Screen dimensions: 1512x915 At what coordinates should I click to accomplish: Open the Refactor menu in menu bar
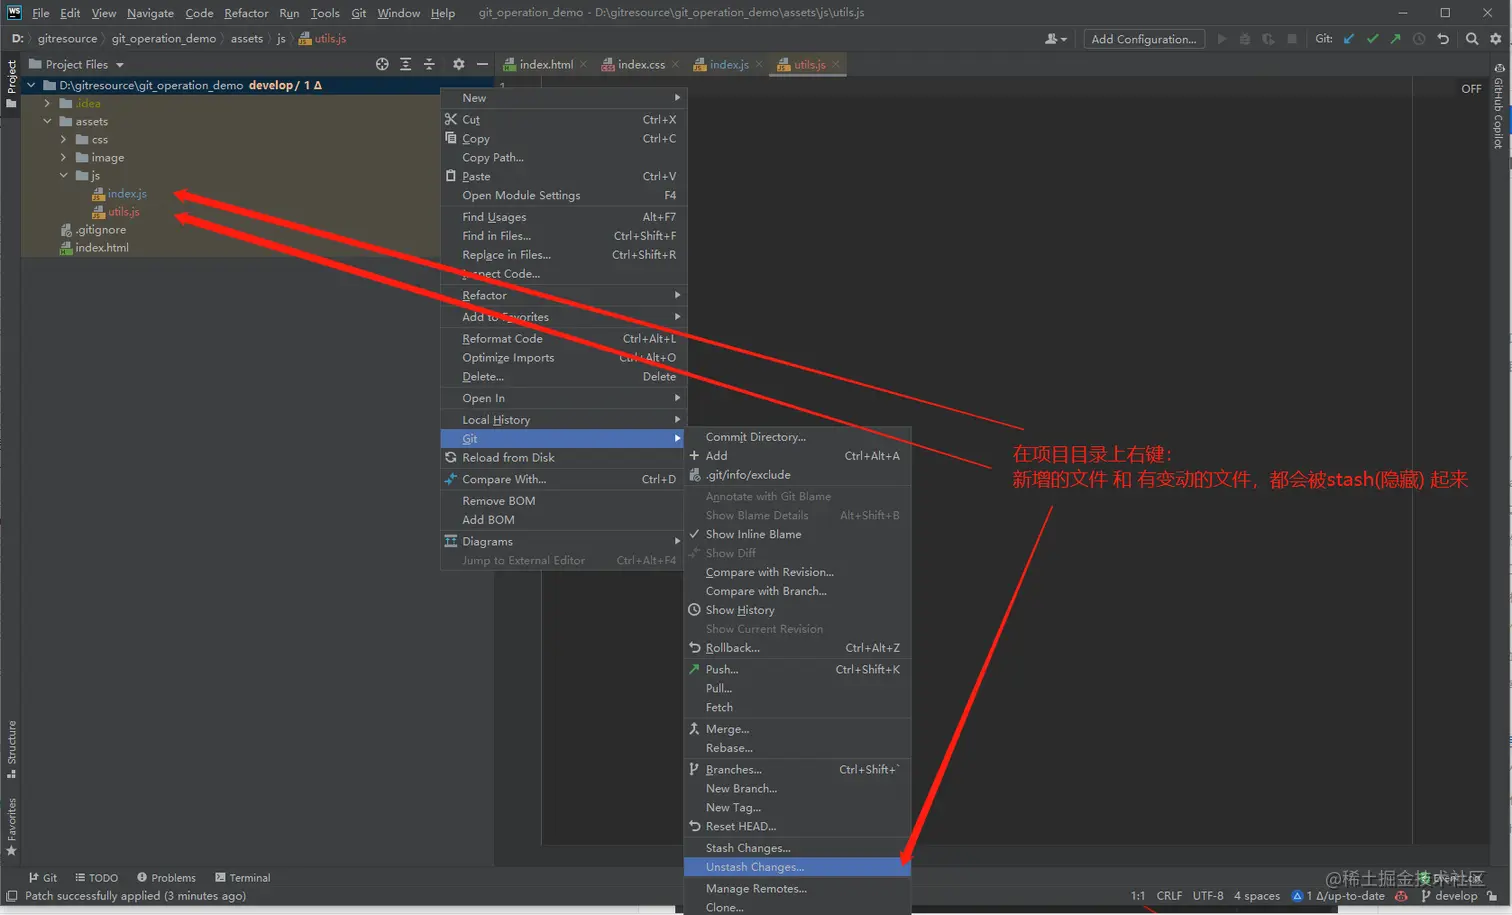[246, 13]
